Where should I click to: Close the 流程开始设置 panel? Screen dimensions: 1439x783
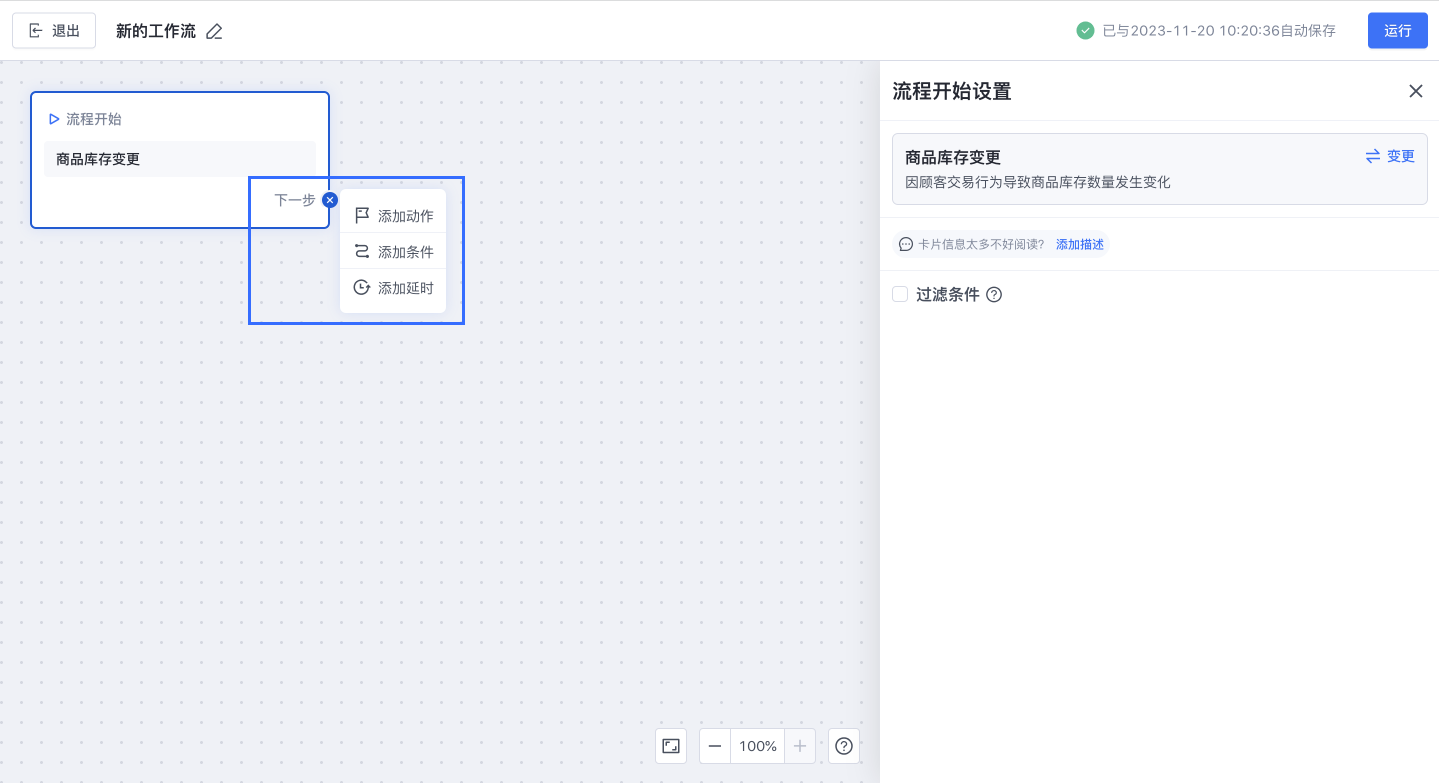(x=1416, y=91)
